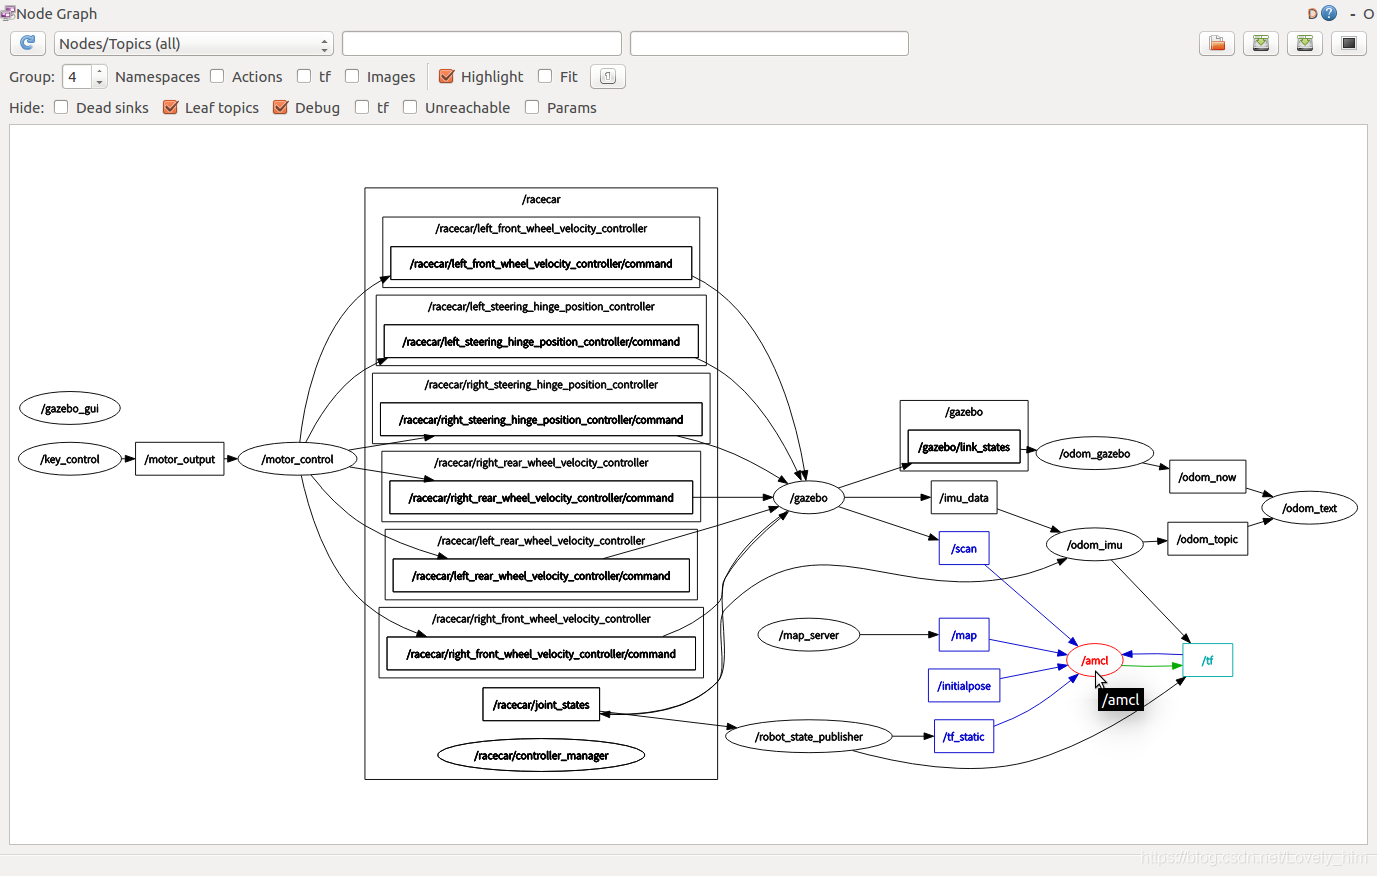Click /racecar/right_rear_wheel_velocity_controller/command box
The image size is (1377, 876).
click(541, 498)
